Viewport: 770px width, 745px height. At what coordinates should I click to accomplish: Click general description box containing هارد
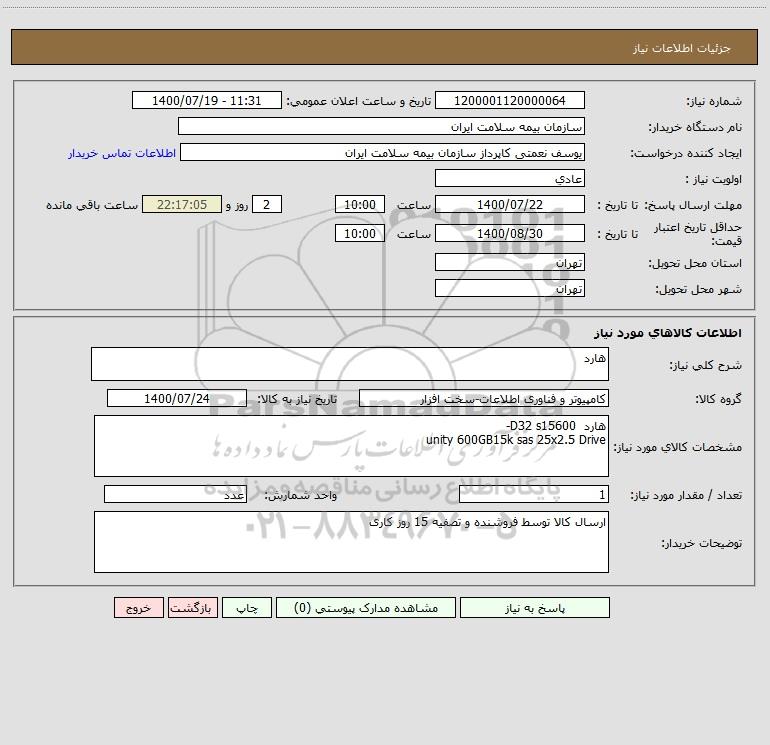(350, 364)
